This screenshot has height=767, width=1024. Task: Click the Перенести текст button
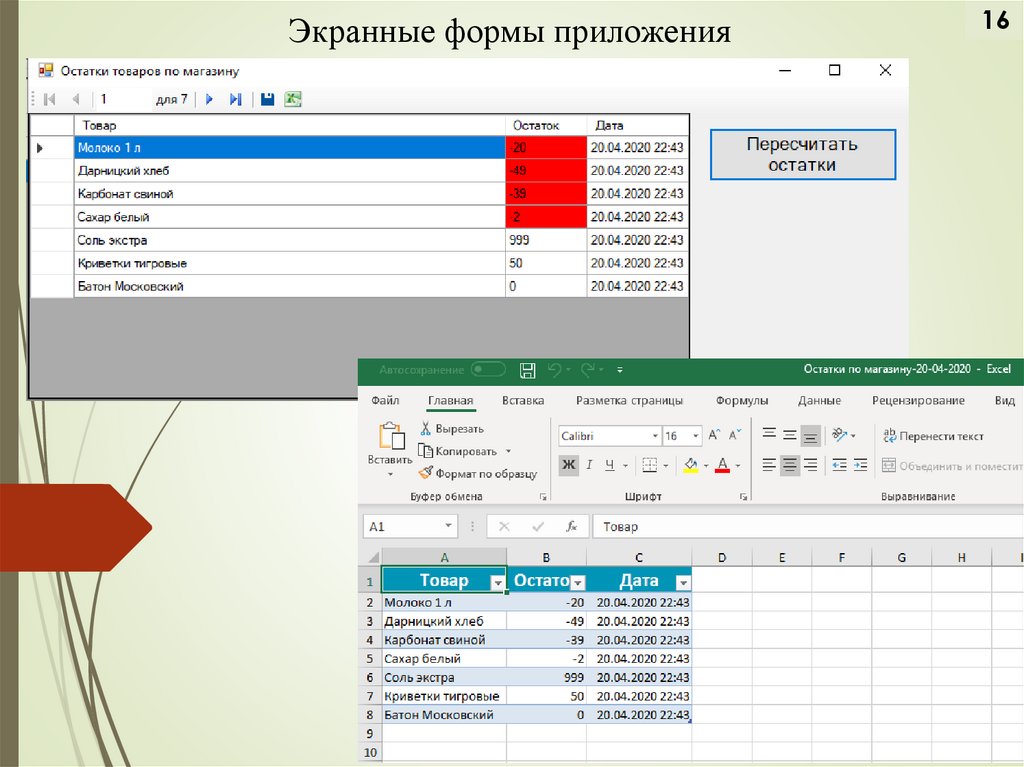point(933,436)
